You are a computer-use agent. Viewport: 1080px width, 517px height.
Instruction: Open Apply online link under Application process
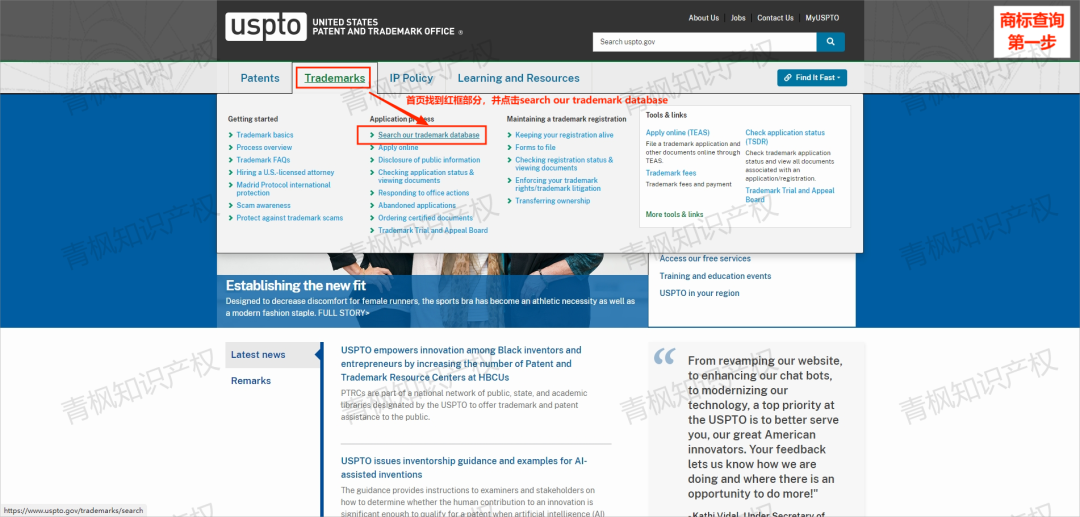(398, 147)
